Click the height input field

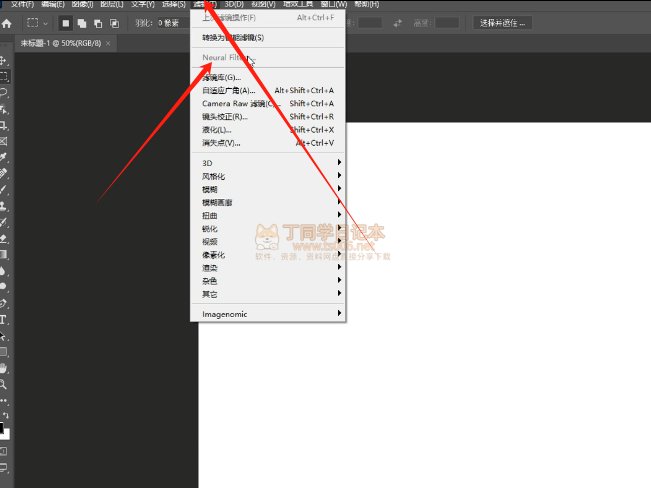(x=447, y=23)
